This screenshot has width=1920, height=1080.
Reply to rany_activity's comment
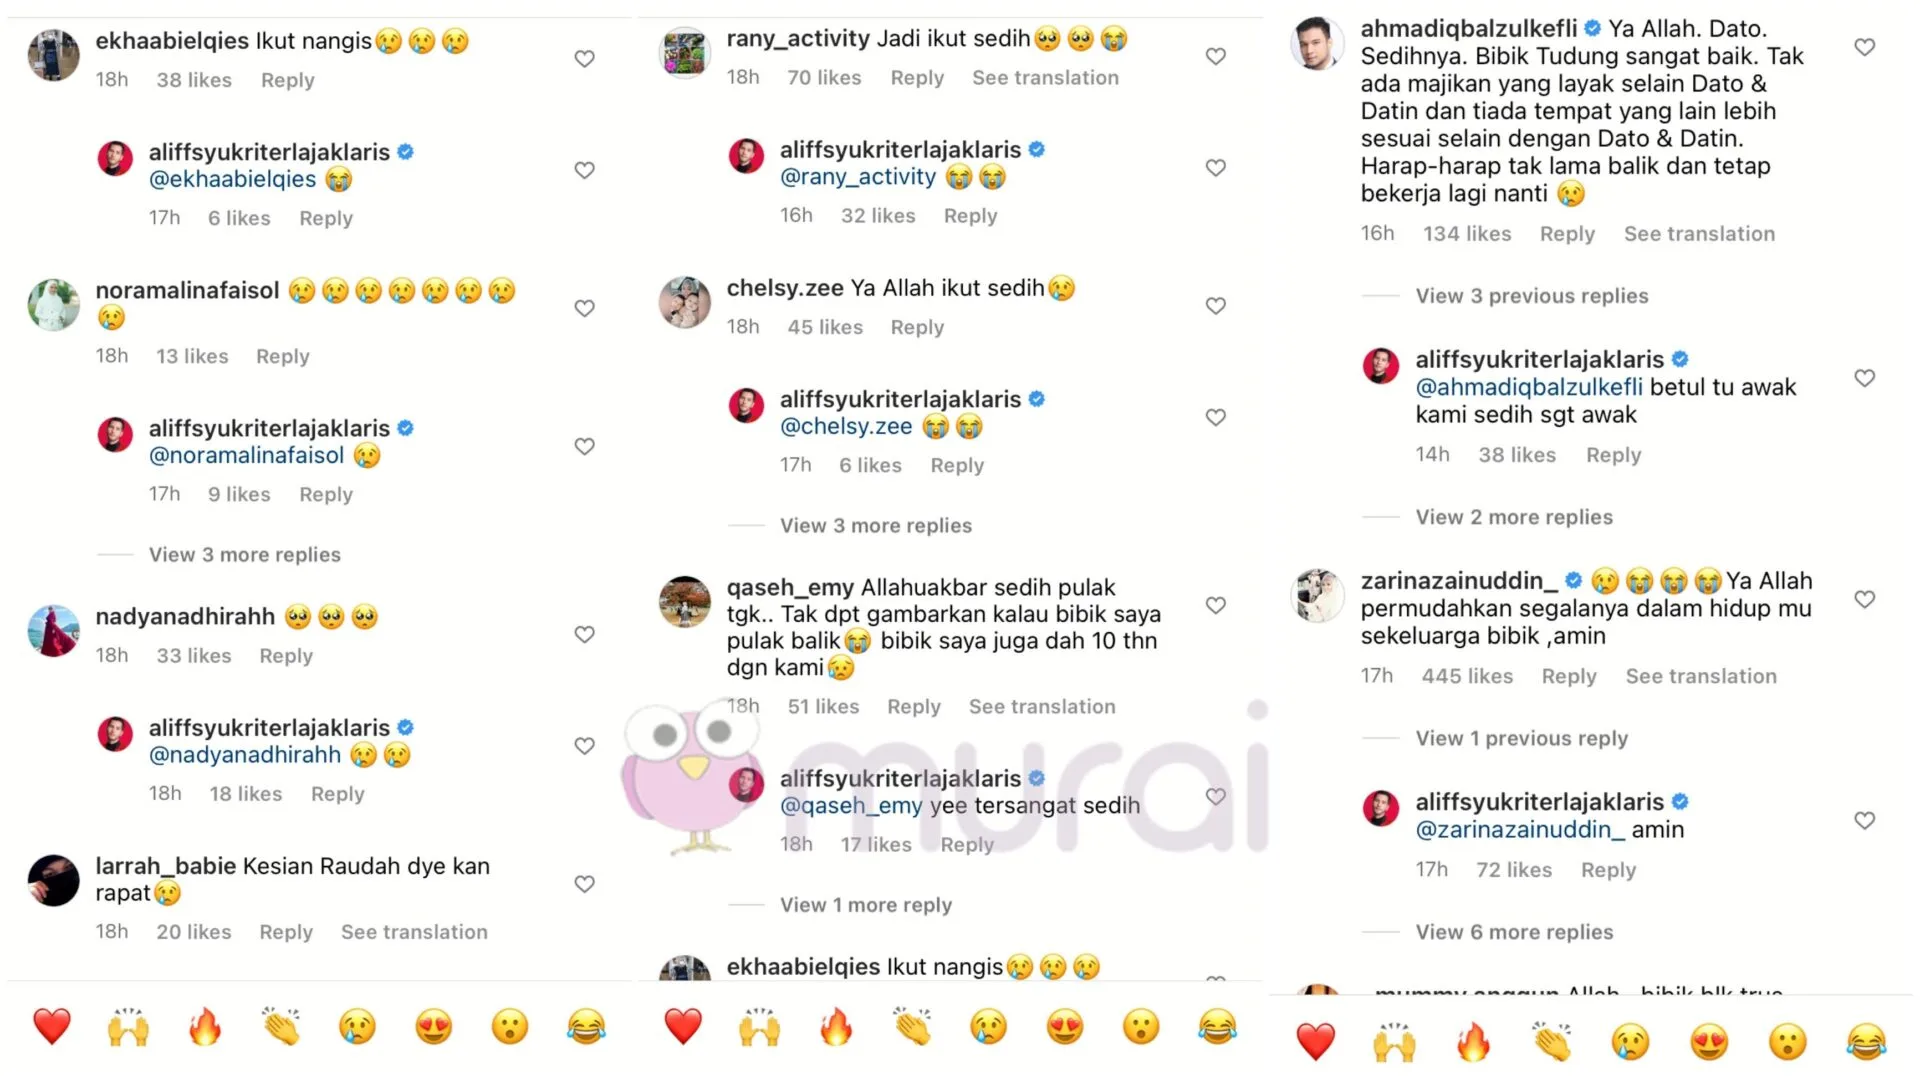917,78
